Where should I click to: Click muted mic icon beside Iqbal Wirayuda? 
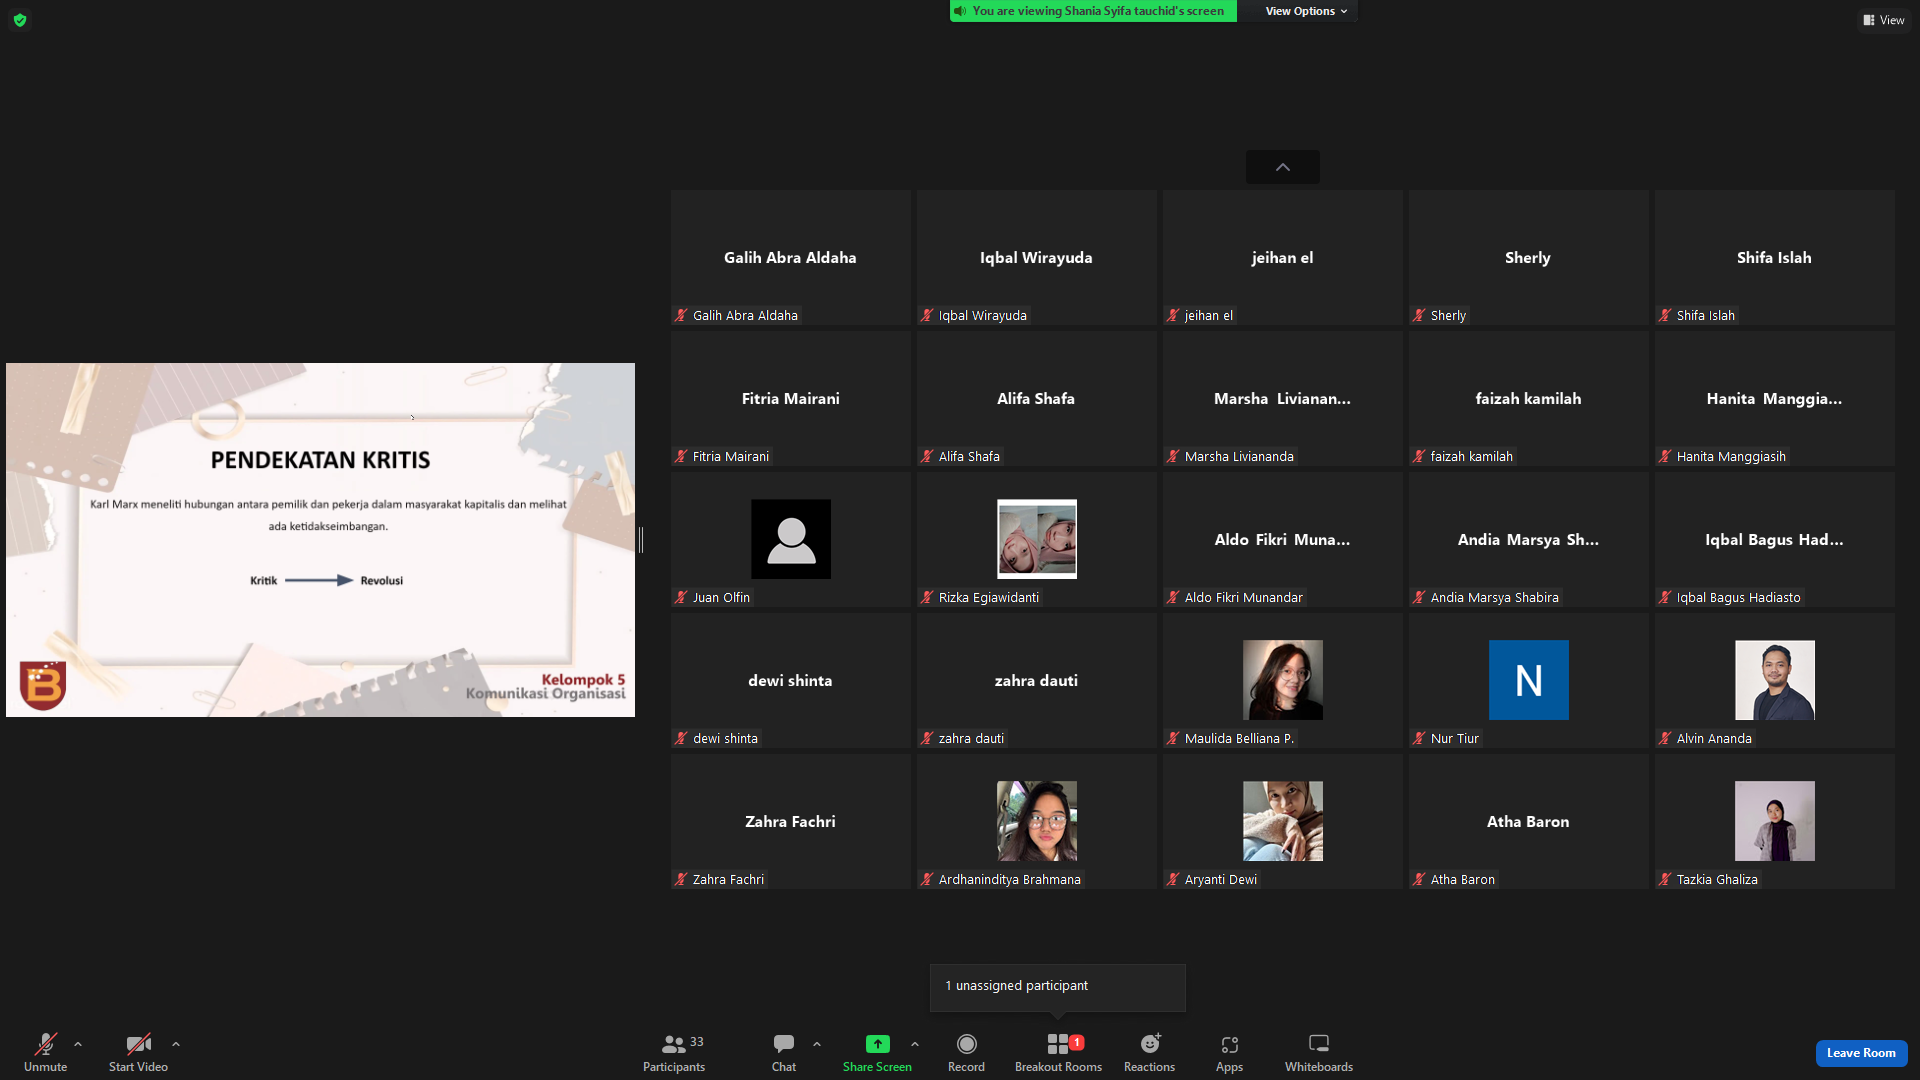pyautogui.click(x=928, y=316)
